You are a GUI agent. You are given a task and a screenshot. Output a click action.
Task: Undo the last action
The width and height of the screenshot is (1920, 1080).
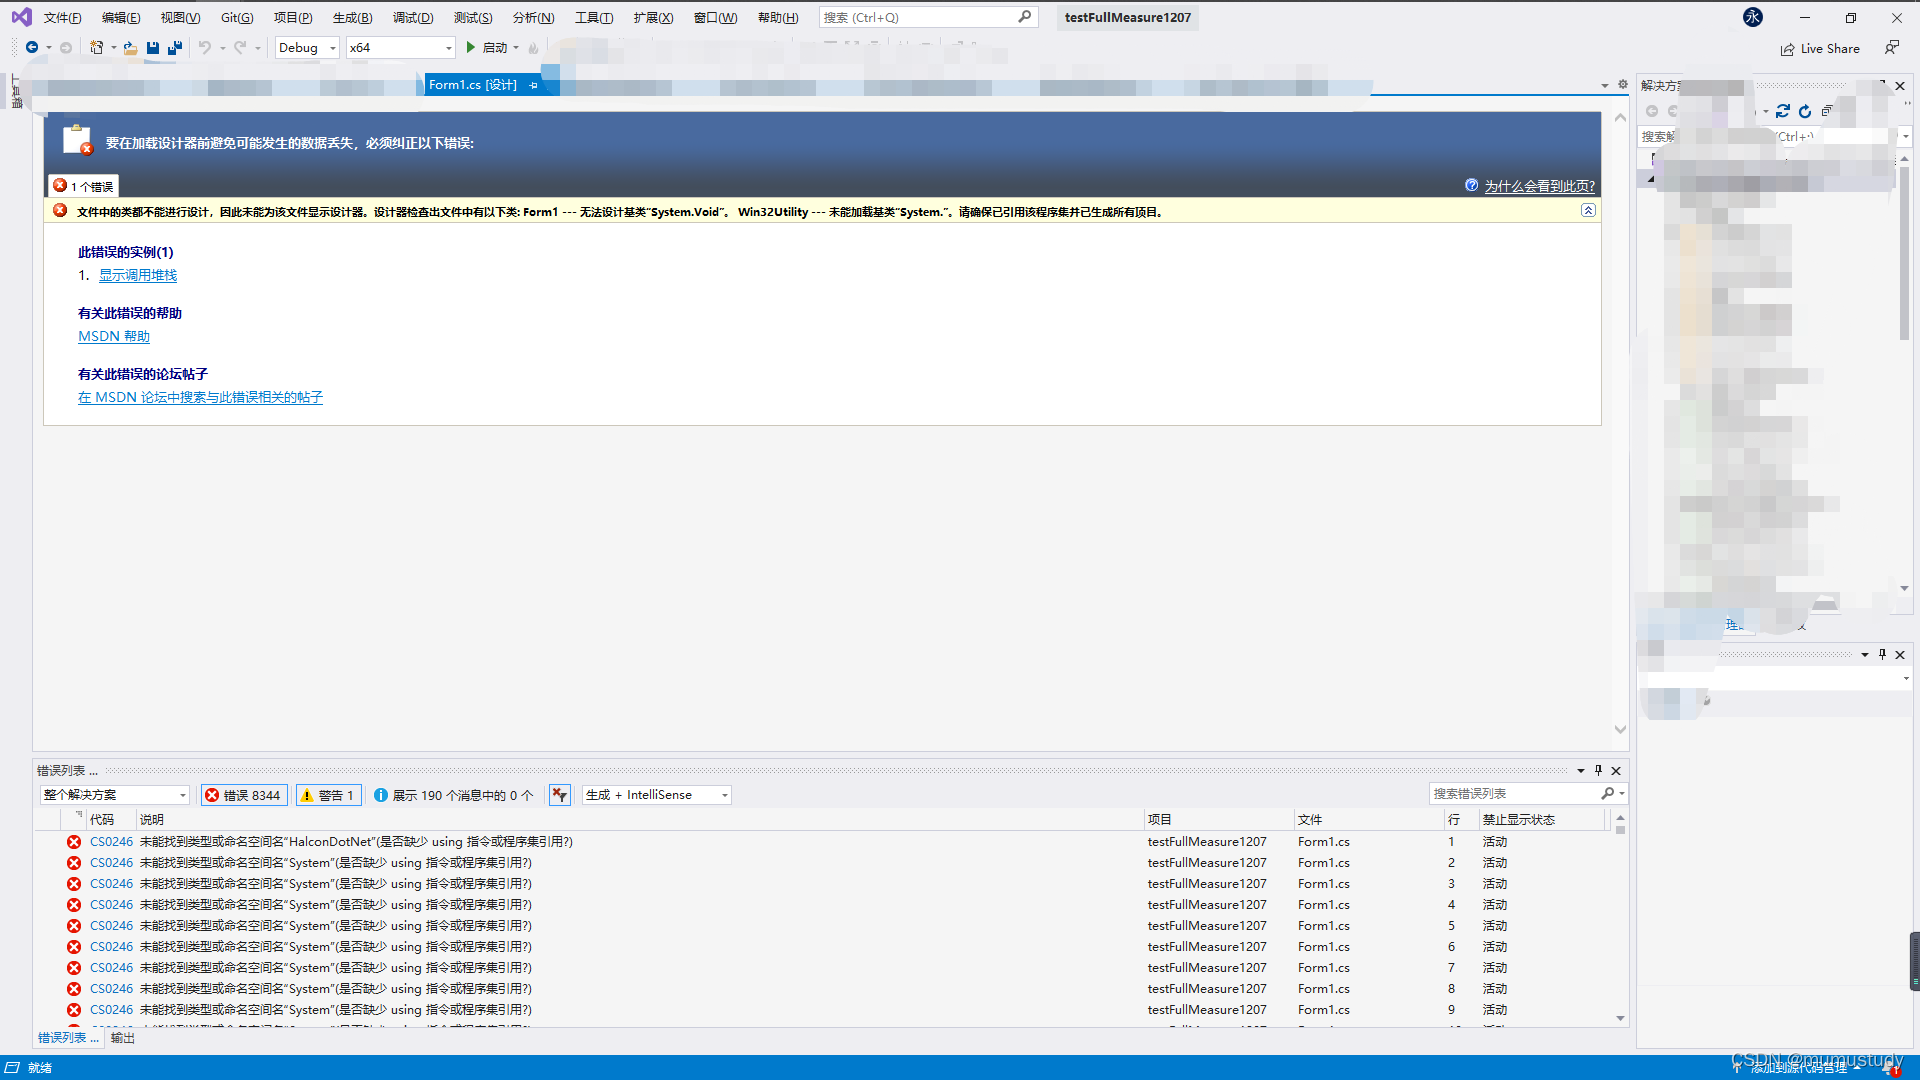point(205,47)
